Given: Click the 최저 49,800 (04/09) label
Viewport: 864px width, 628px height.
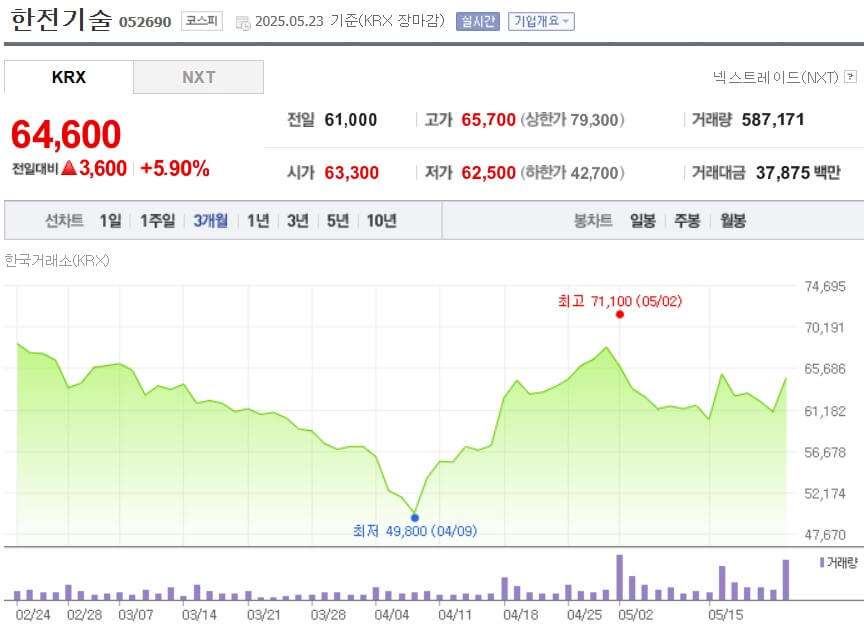Looking at the screenshot, I should [415, 531].
